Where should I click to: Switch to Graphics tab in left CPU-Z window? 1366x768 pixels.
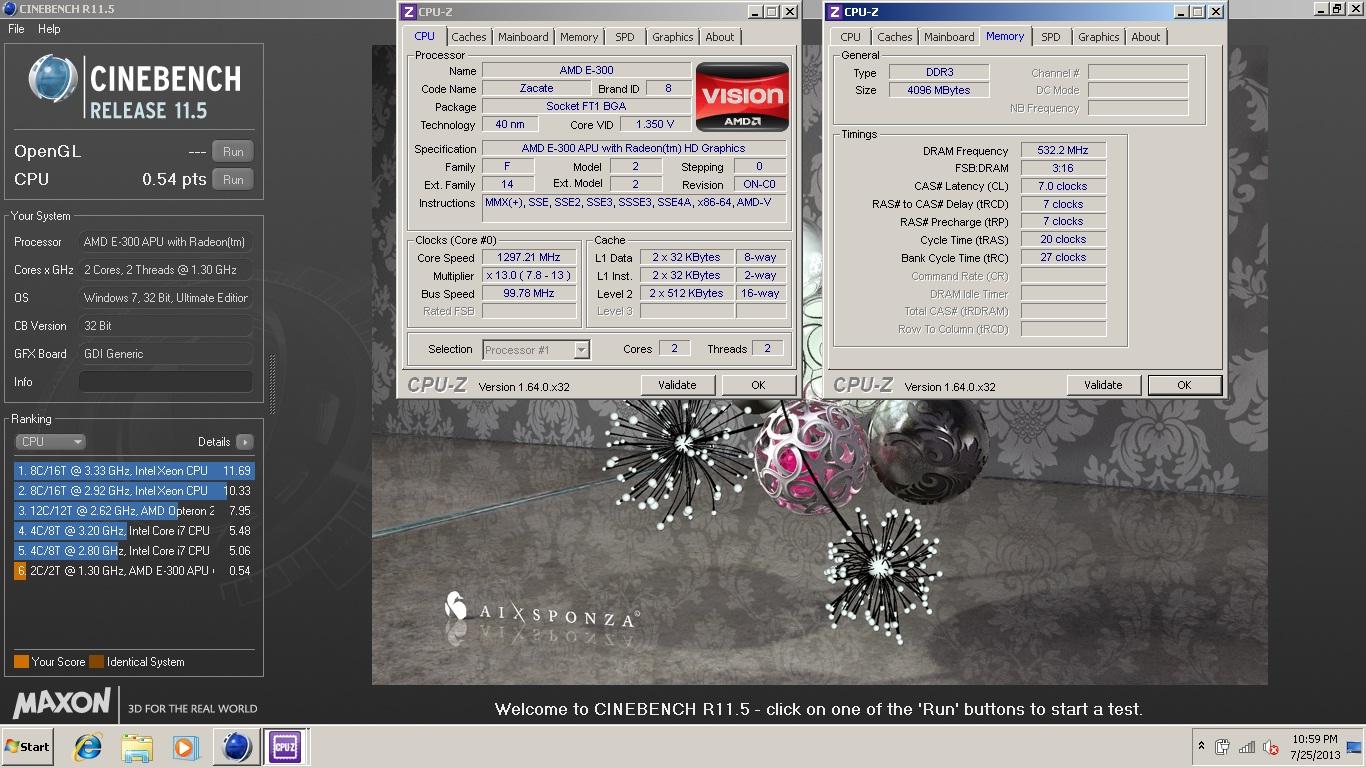pos(672,37)
